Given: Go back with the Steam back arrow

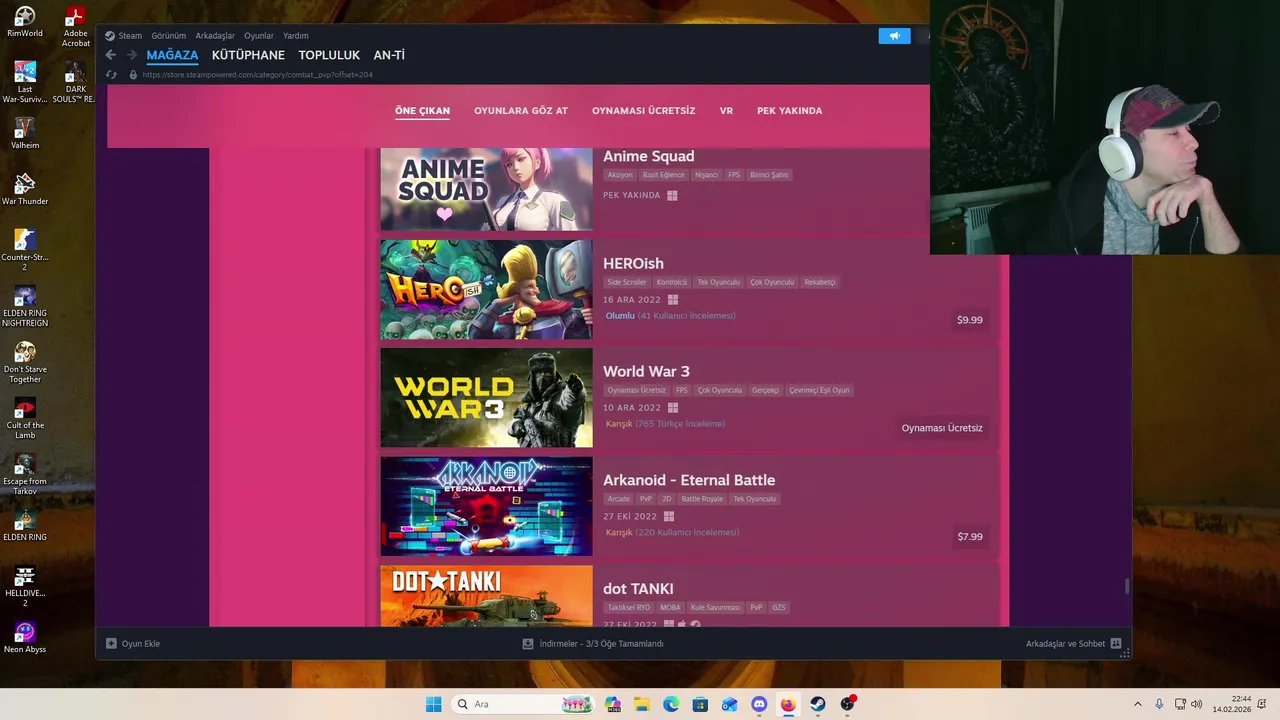Looking at the screenshot, I should (110, 55).
